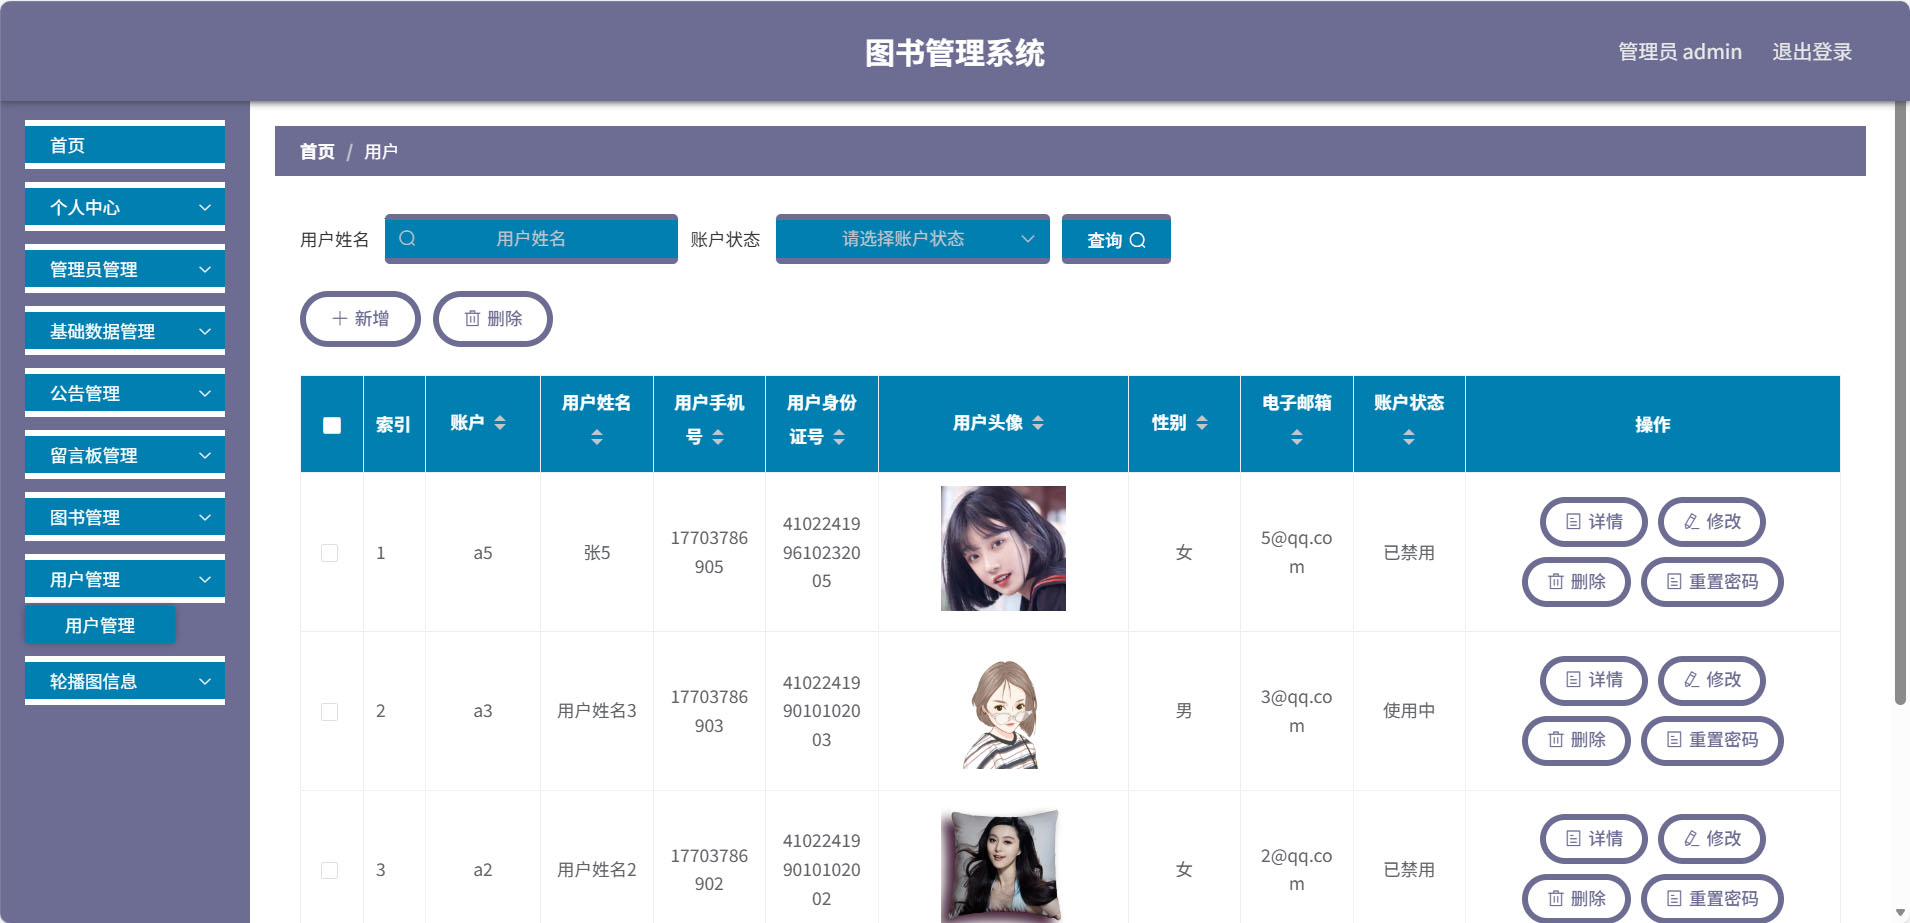This screenshot has width=1910, height=923.
Task: Collapse the 用户管理 sidebar menu
Action: (125, 579)
